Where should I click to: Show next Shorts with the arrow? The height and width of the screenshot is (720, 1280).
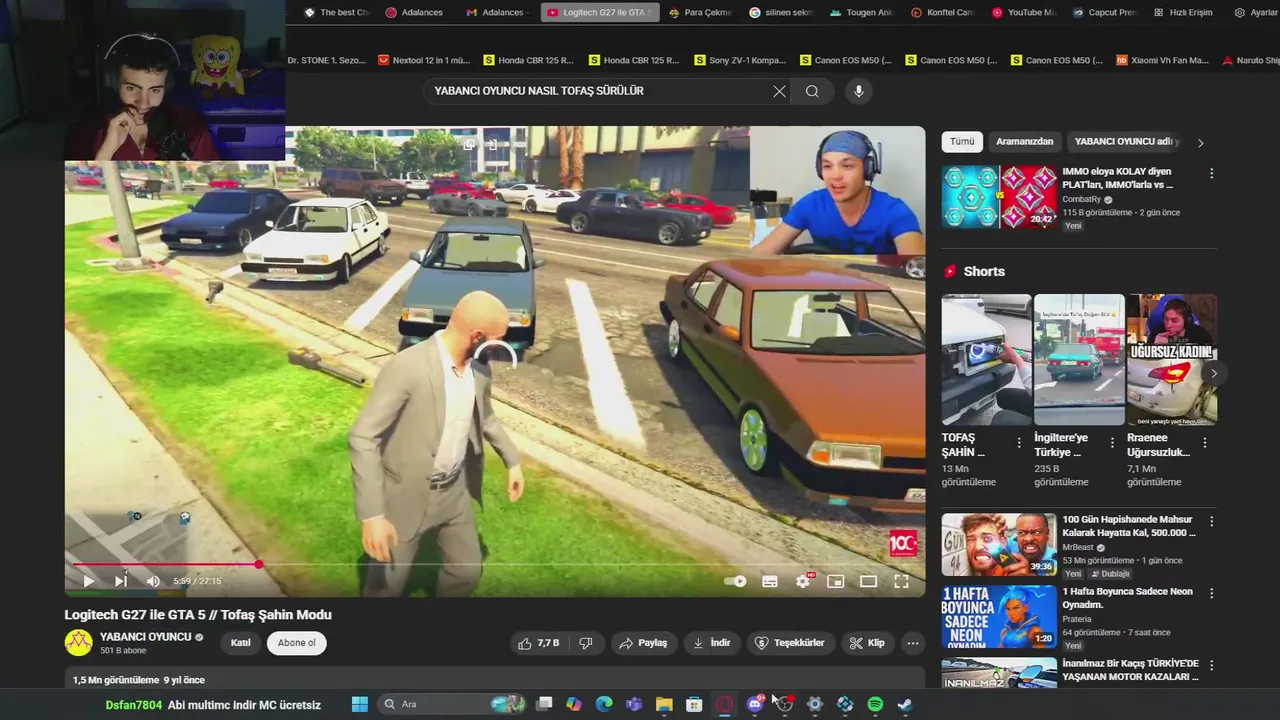(1213, 373)
